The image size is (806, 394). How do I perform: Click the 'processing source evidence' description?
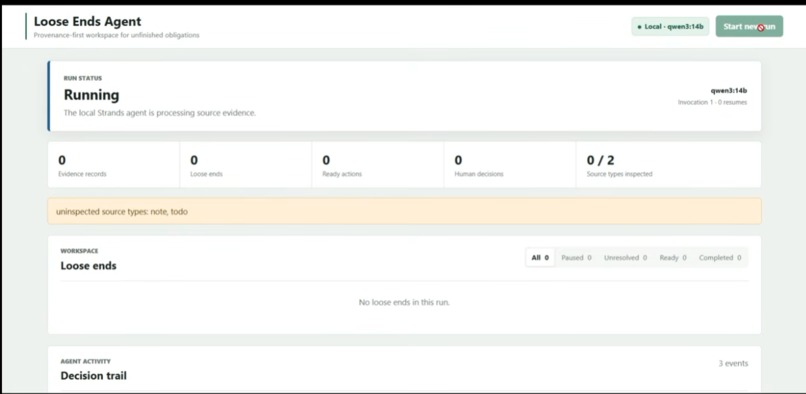(x=160, y=113)
